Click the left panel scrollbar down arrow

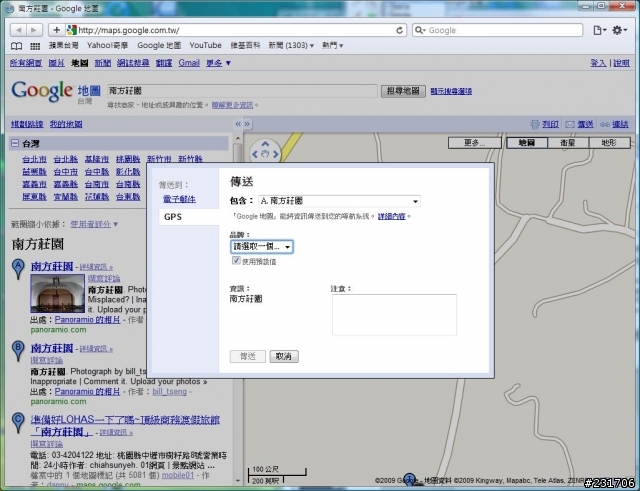point(238,482)
